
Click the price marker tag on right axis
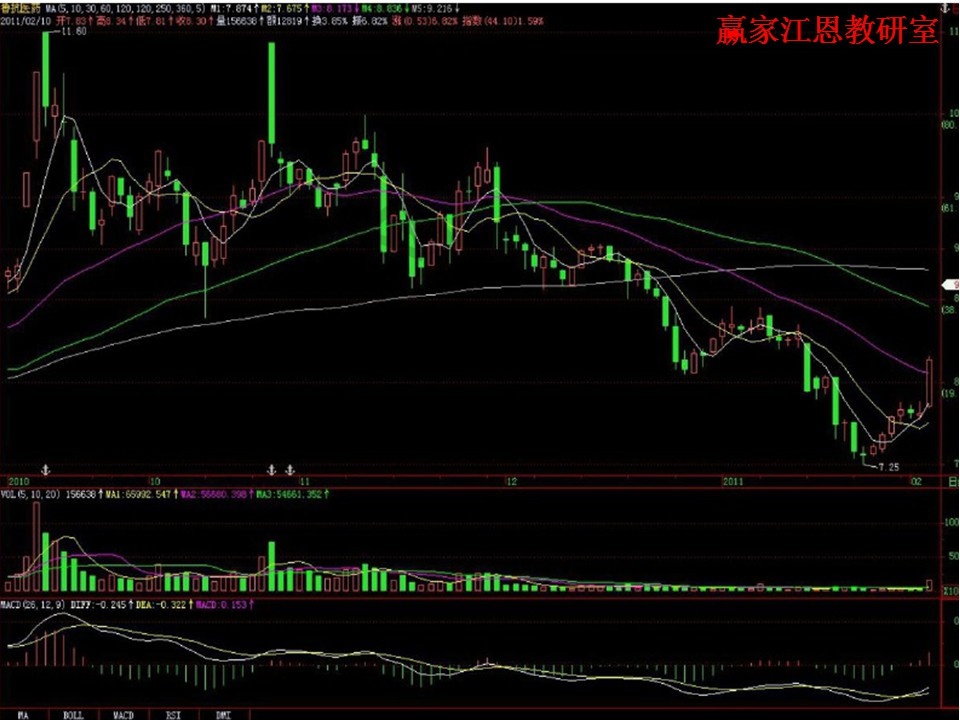pos(950,285)
